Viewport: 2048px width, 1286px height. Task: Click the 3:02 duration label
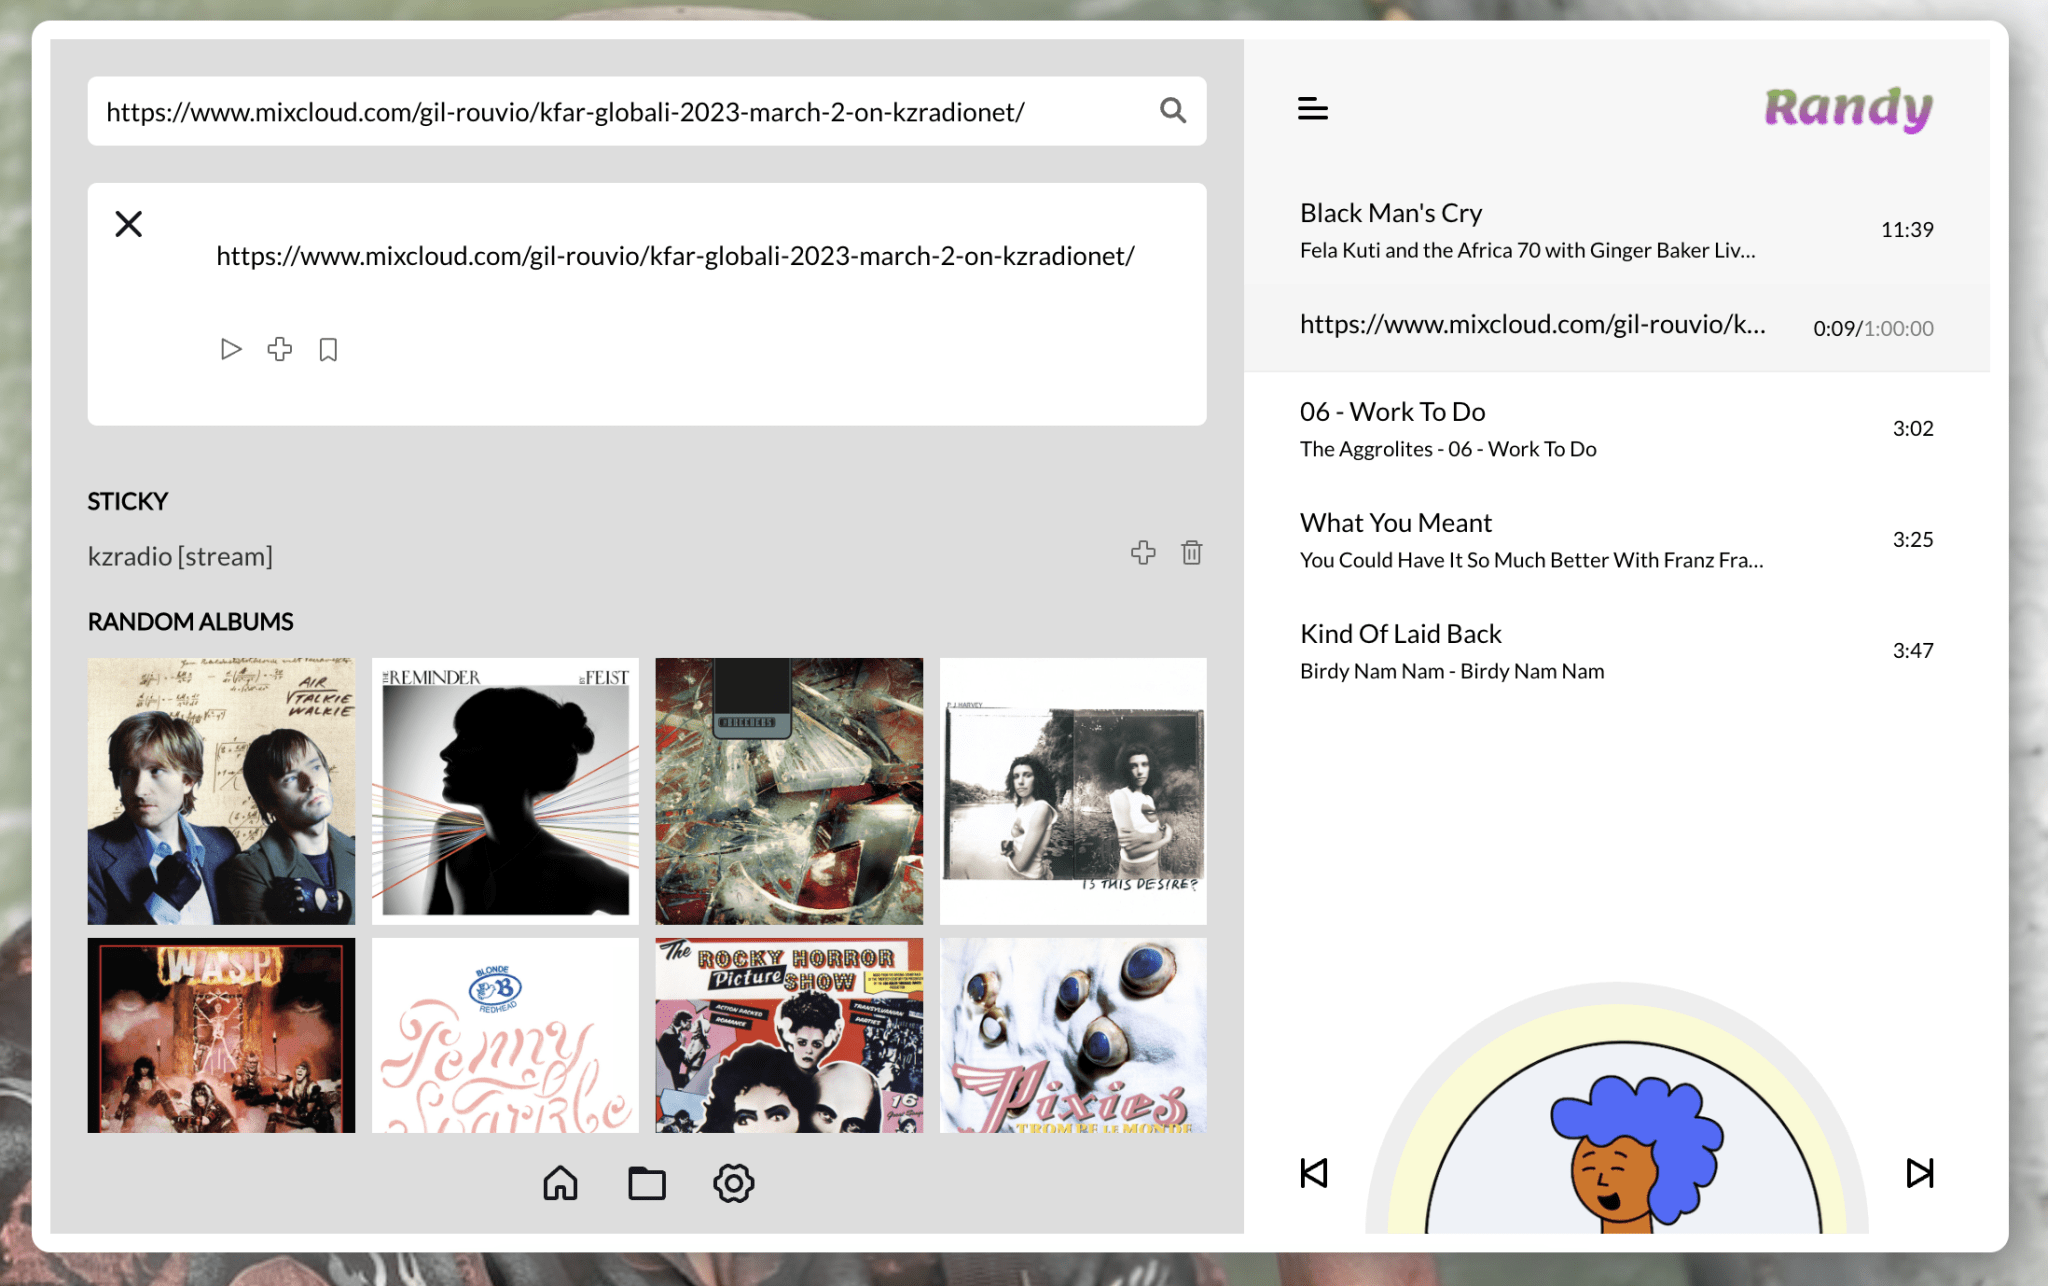tap(1912, 428)
